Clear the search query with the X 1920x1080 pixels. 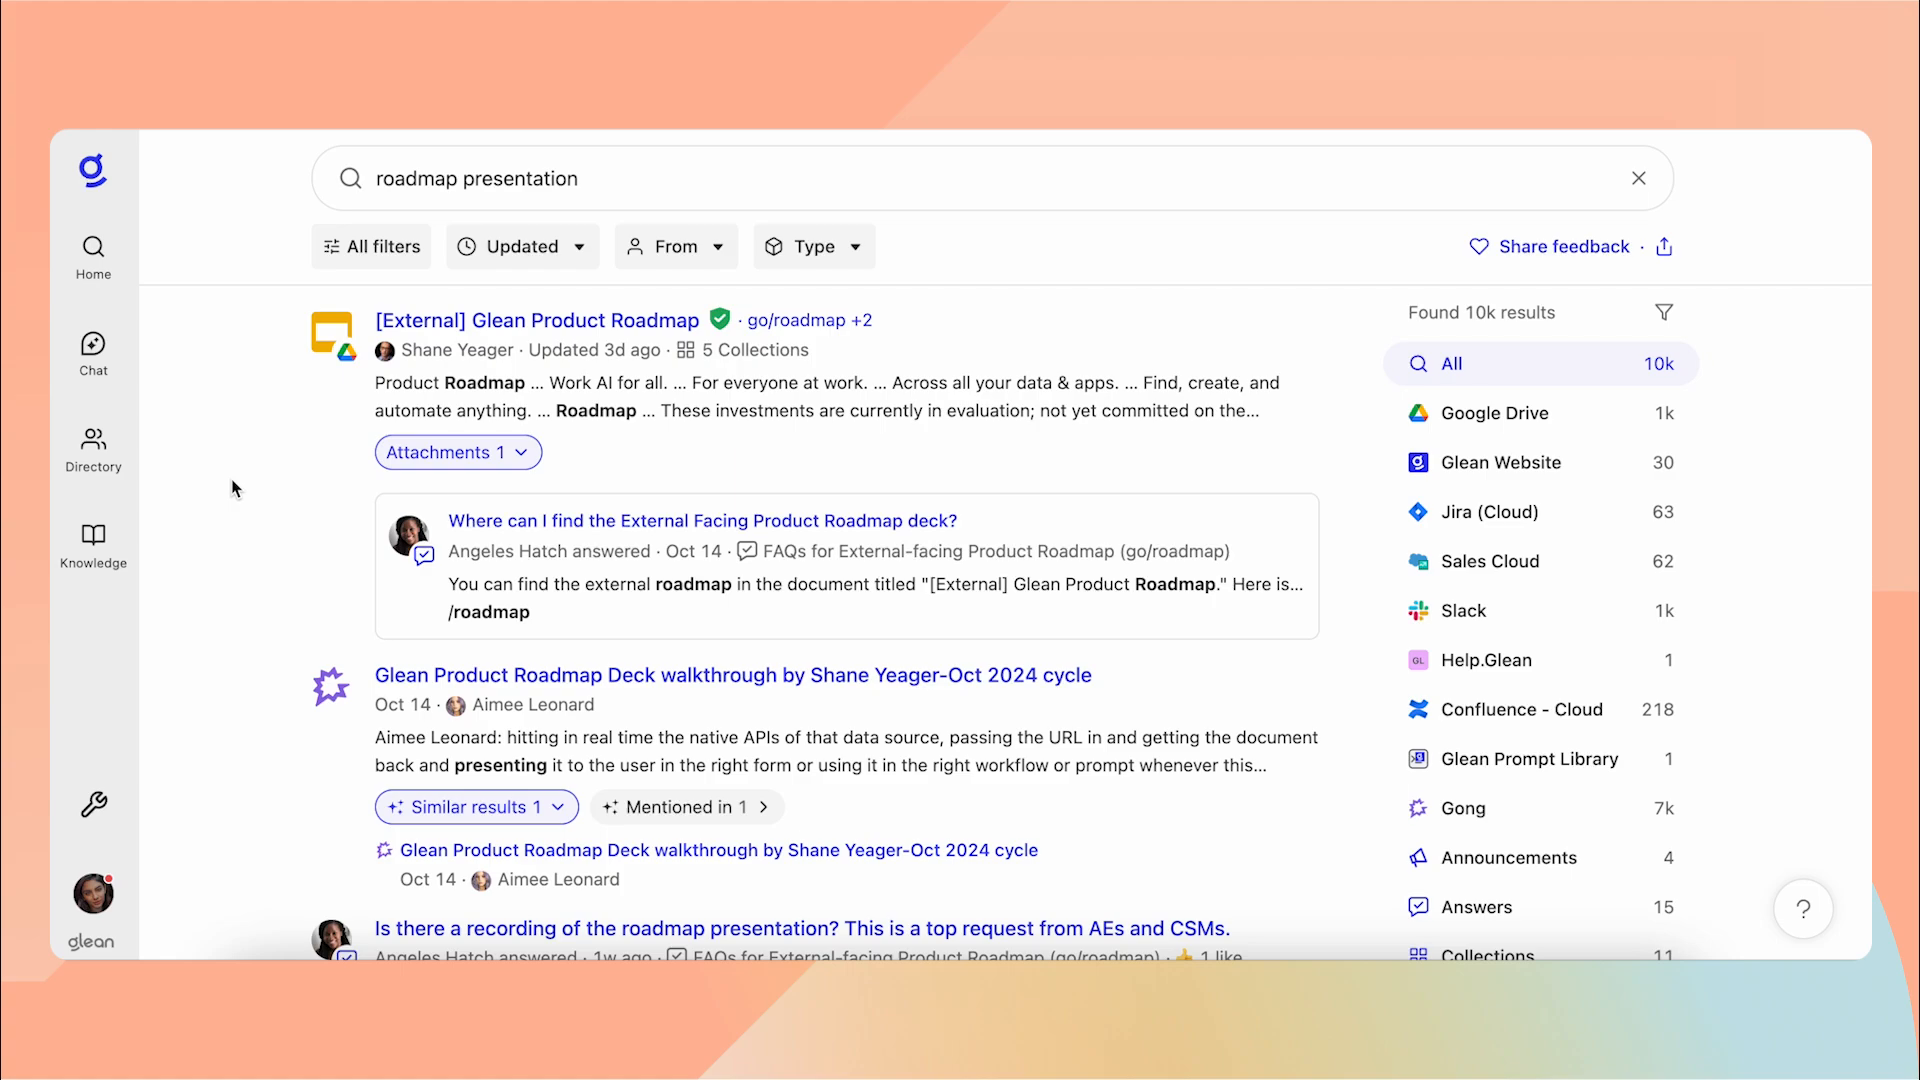click(1638, 178)
